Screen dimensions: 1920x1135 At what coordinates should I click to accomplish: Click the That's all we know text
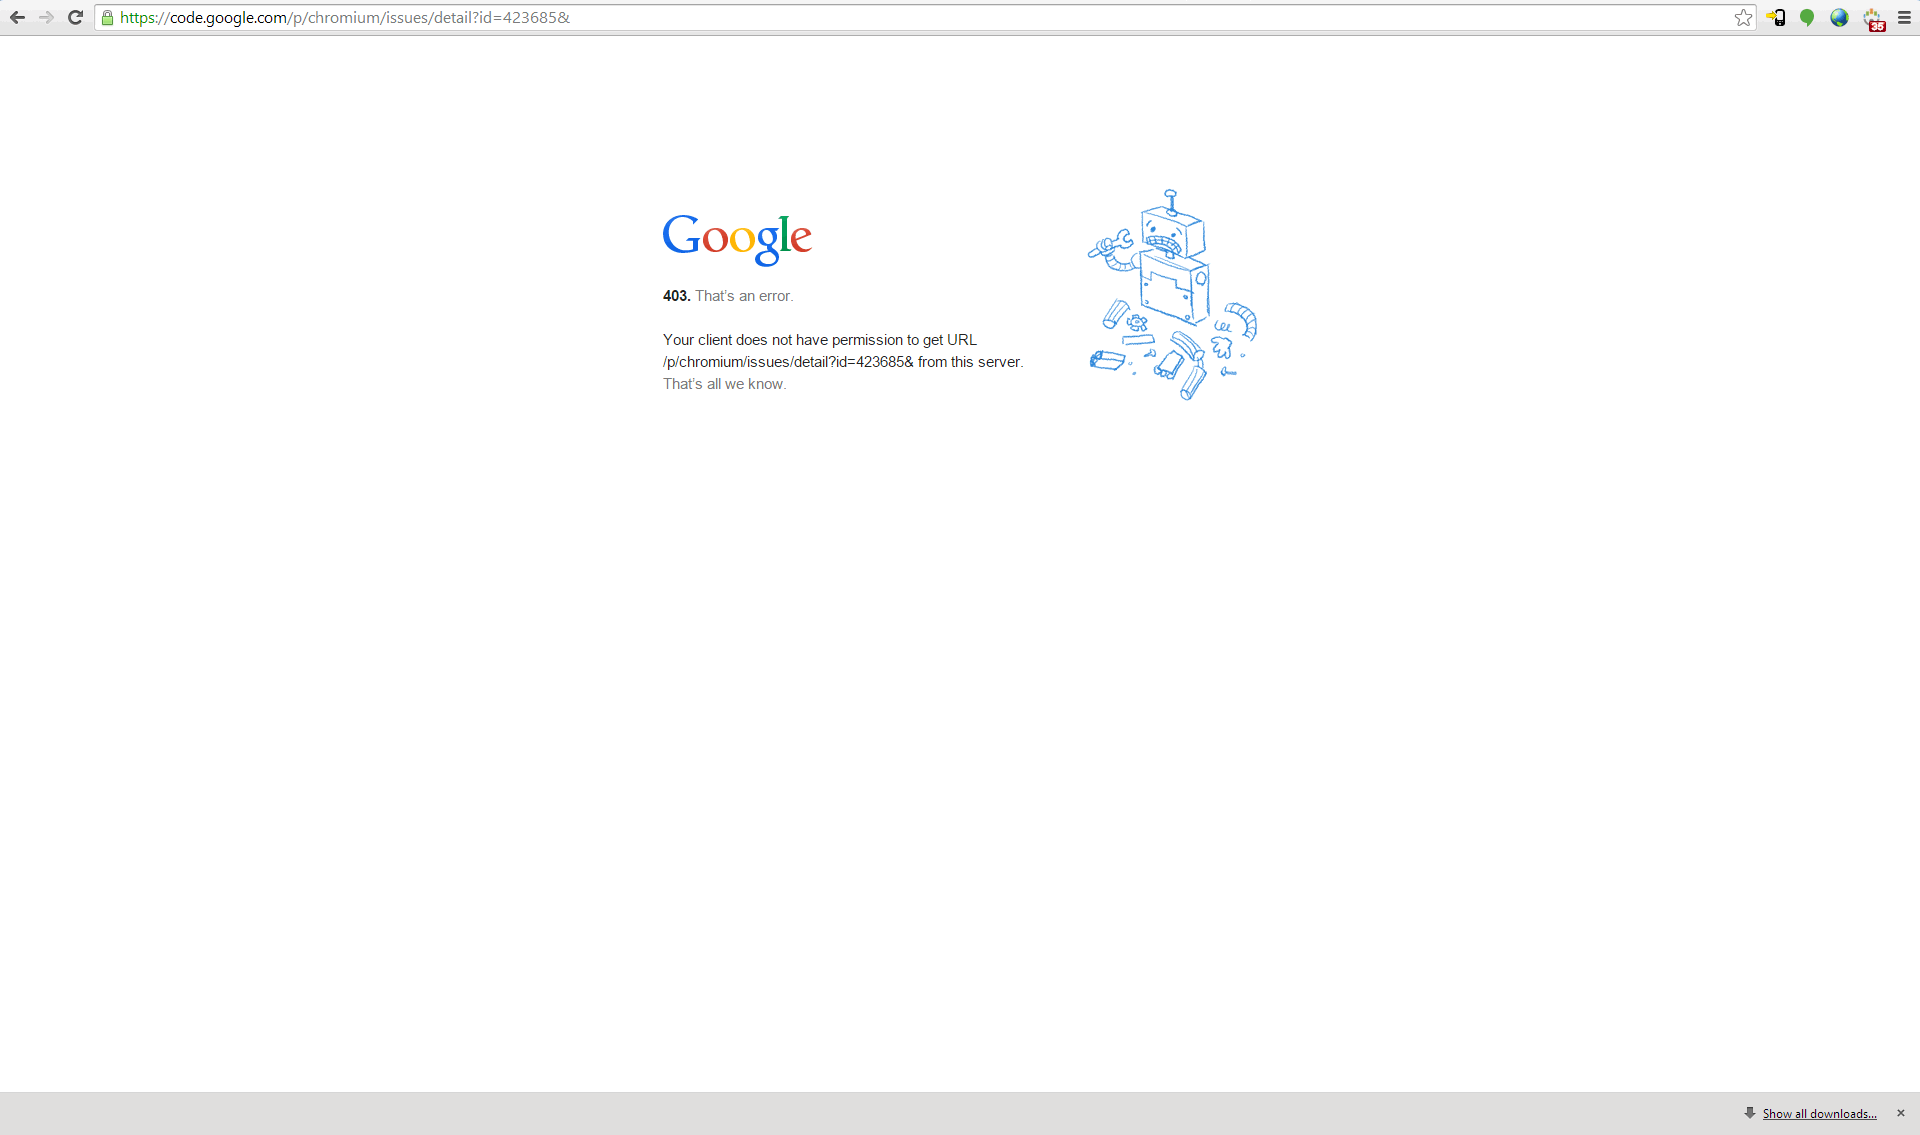tap(723, 383)
